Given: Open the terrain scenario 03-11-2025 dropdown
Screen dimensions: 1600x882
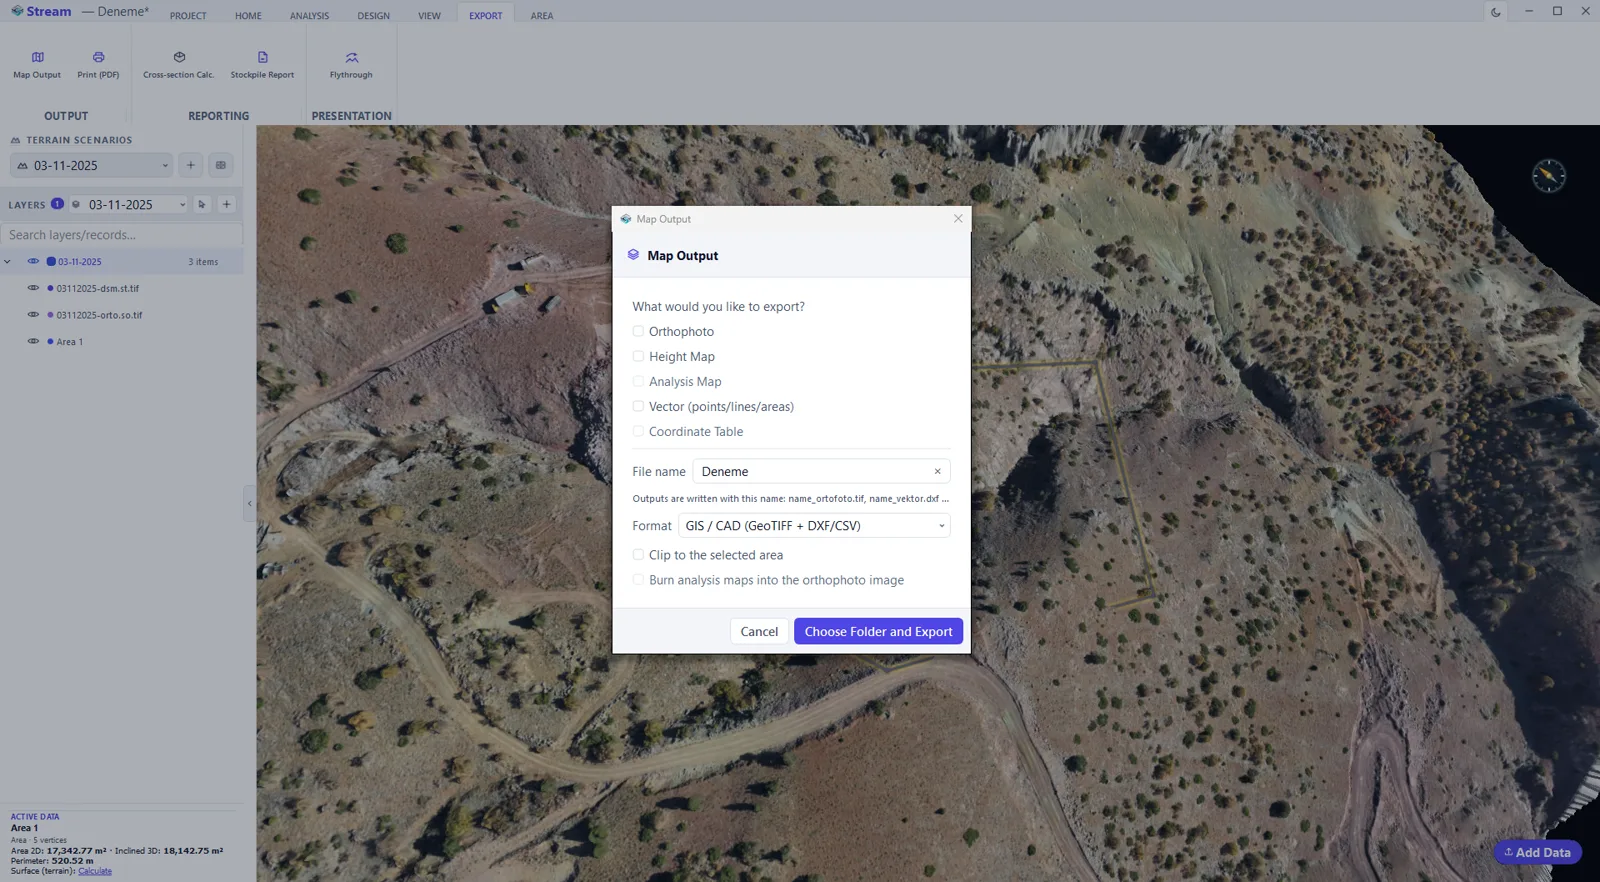Looking at the screenshot, I should pos(92,165).
